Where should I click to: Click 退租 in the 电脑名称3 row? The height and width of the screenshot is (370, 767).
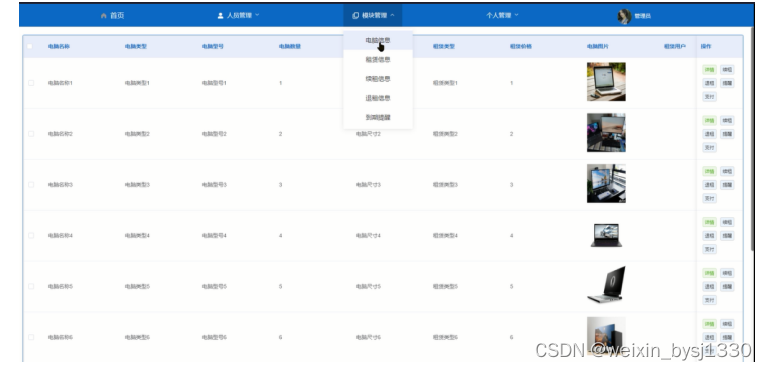pyautogui.click(x=709, y=185)
